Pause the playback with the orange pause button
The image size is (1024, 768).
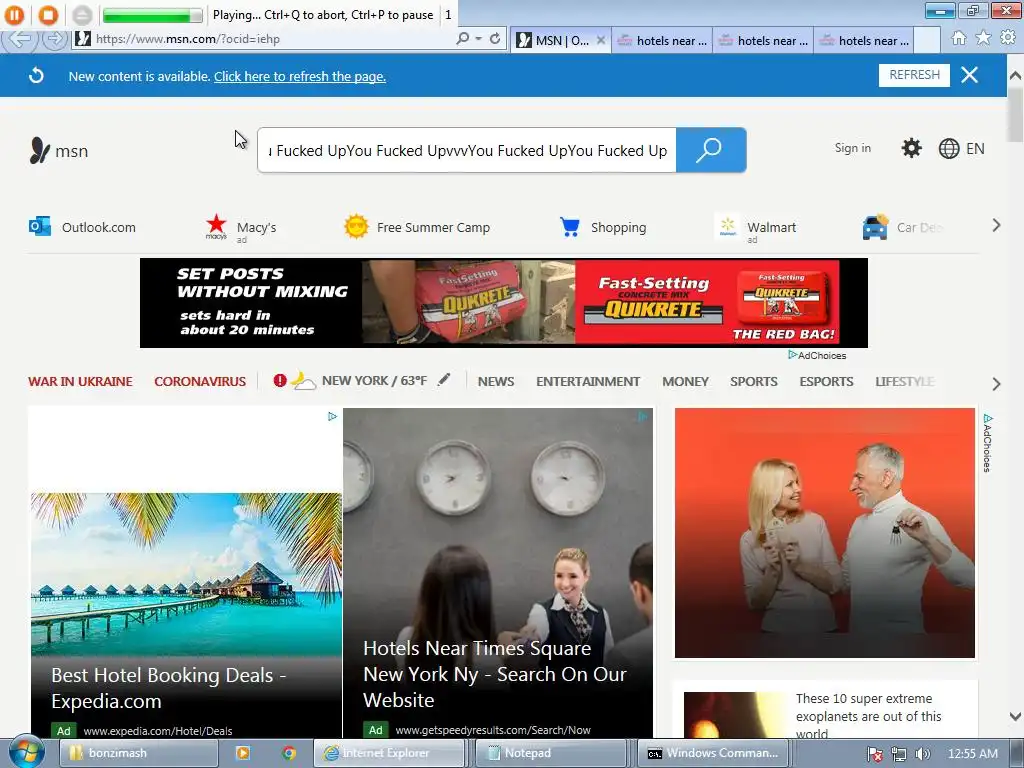click(14, 14)
